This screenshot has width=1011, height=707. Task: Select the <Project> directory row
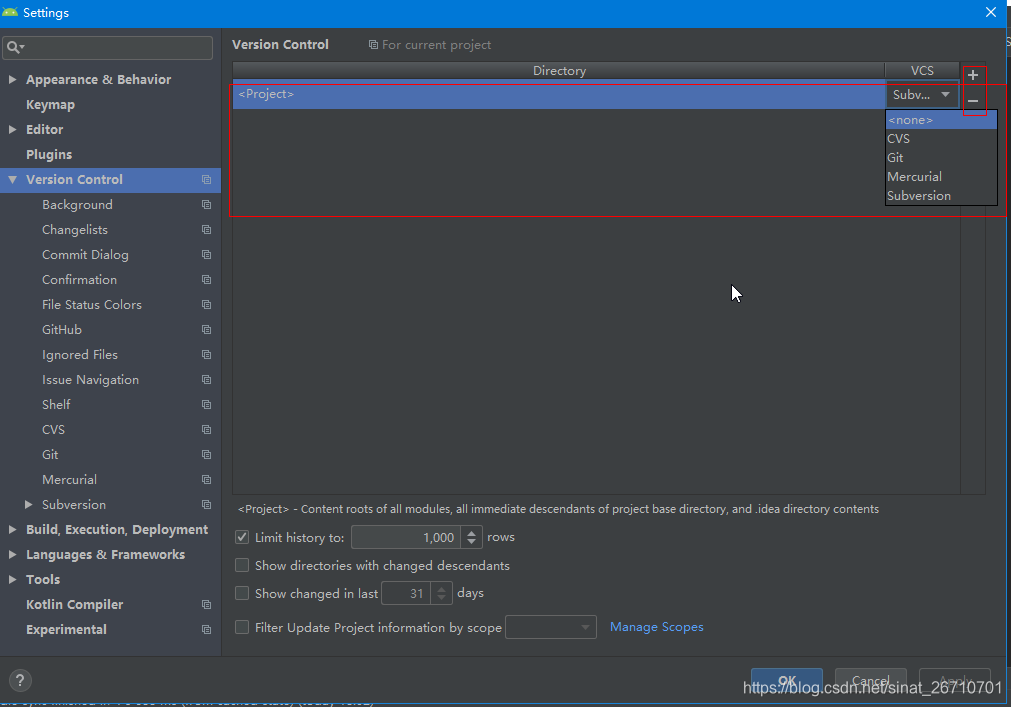pyautogui.click(x=559, y=95)
